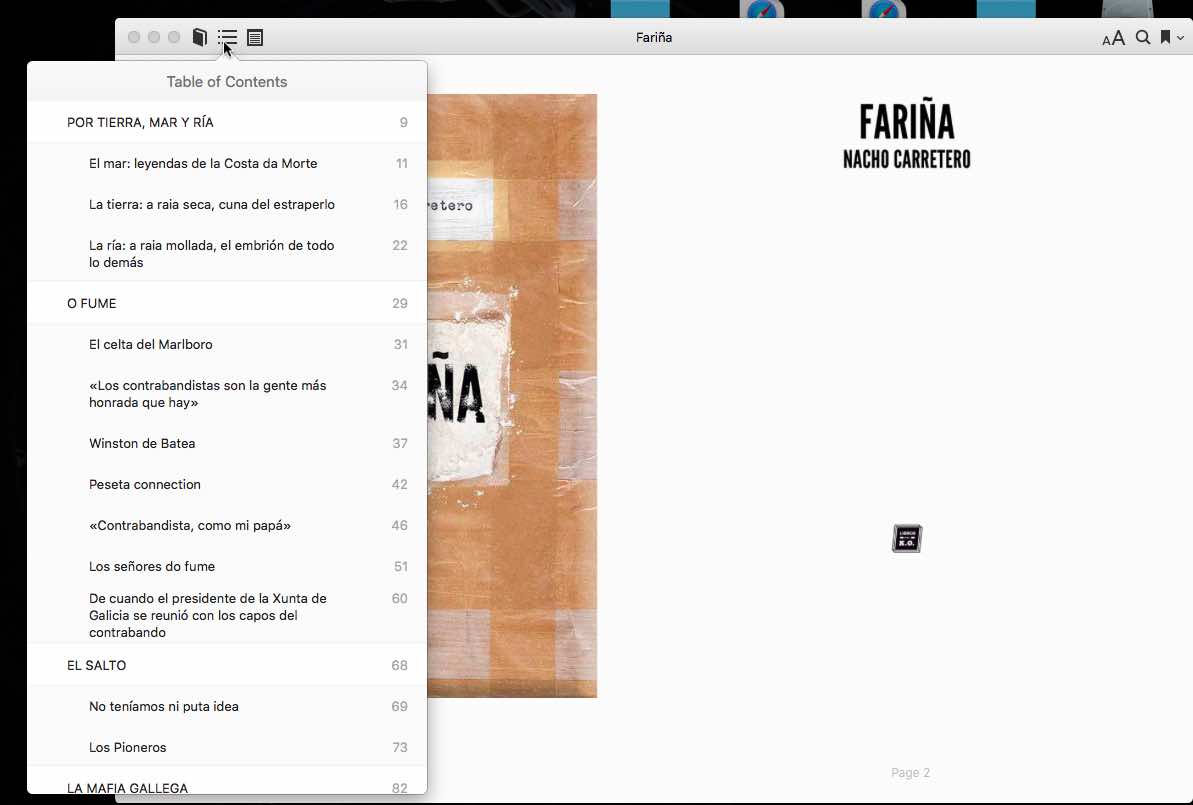Click the search magnifier icon
The height and width of the screenshot is (805, 1193).
pyautogui.click(x=1142, y=37)
